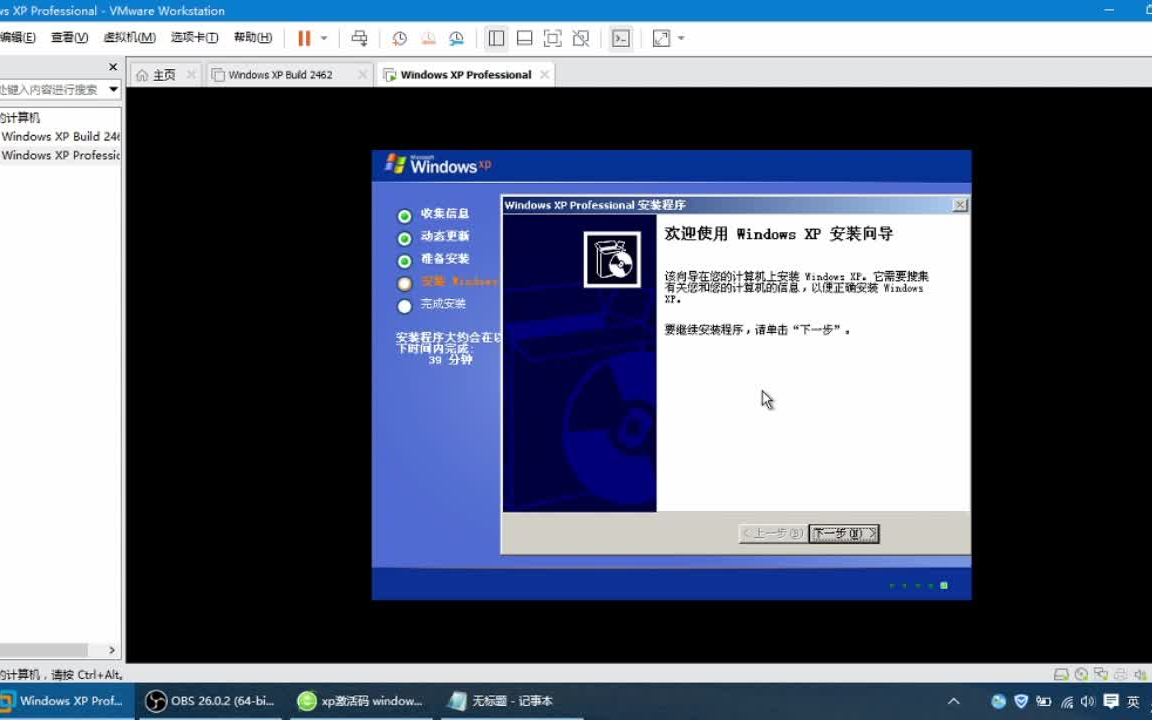Expand the library search dropdown arrow

pos(113,90)
